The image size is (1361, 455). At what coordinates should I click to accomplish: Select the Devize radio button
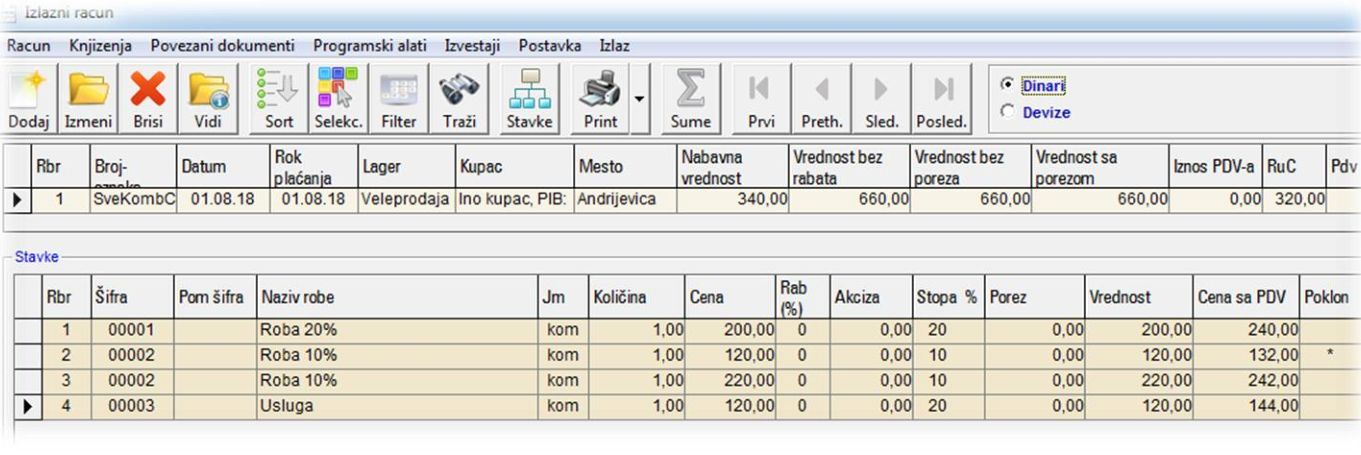(x=1007, y=112)
